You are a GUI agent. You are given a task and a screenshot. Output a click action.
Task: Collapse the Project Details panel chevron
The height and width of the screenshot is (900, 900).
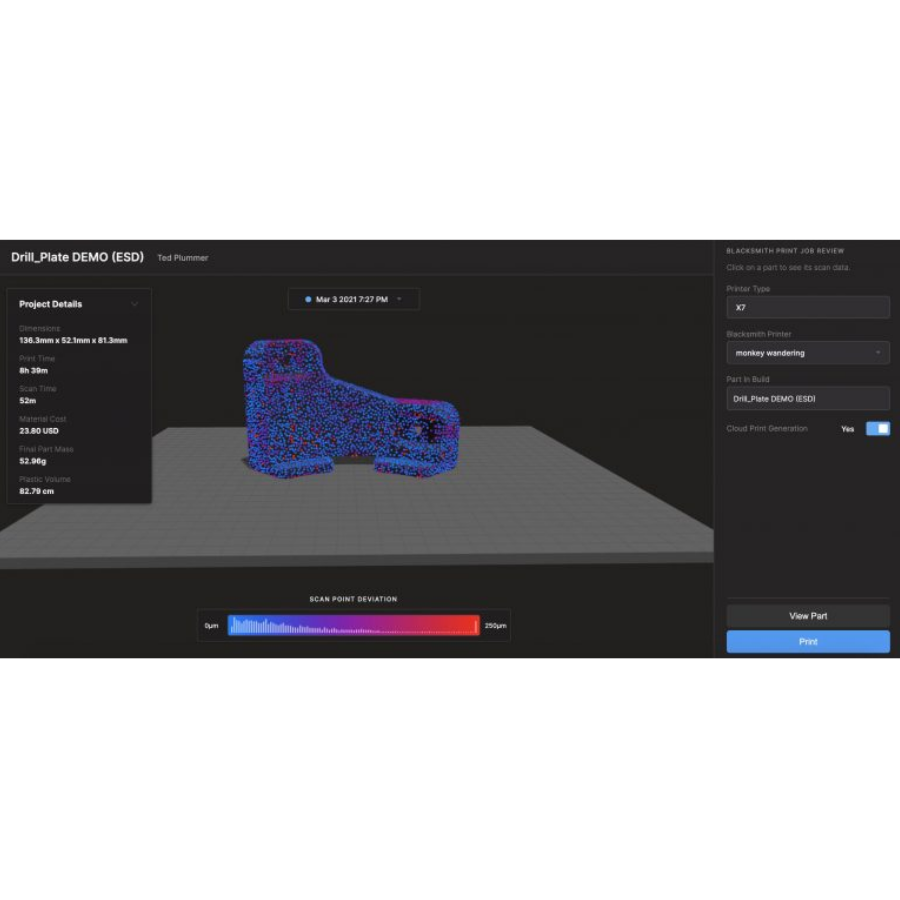(135, 304)
